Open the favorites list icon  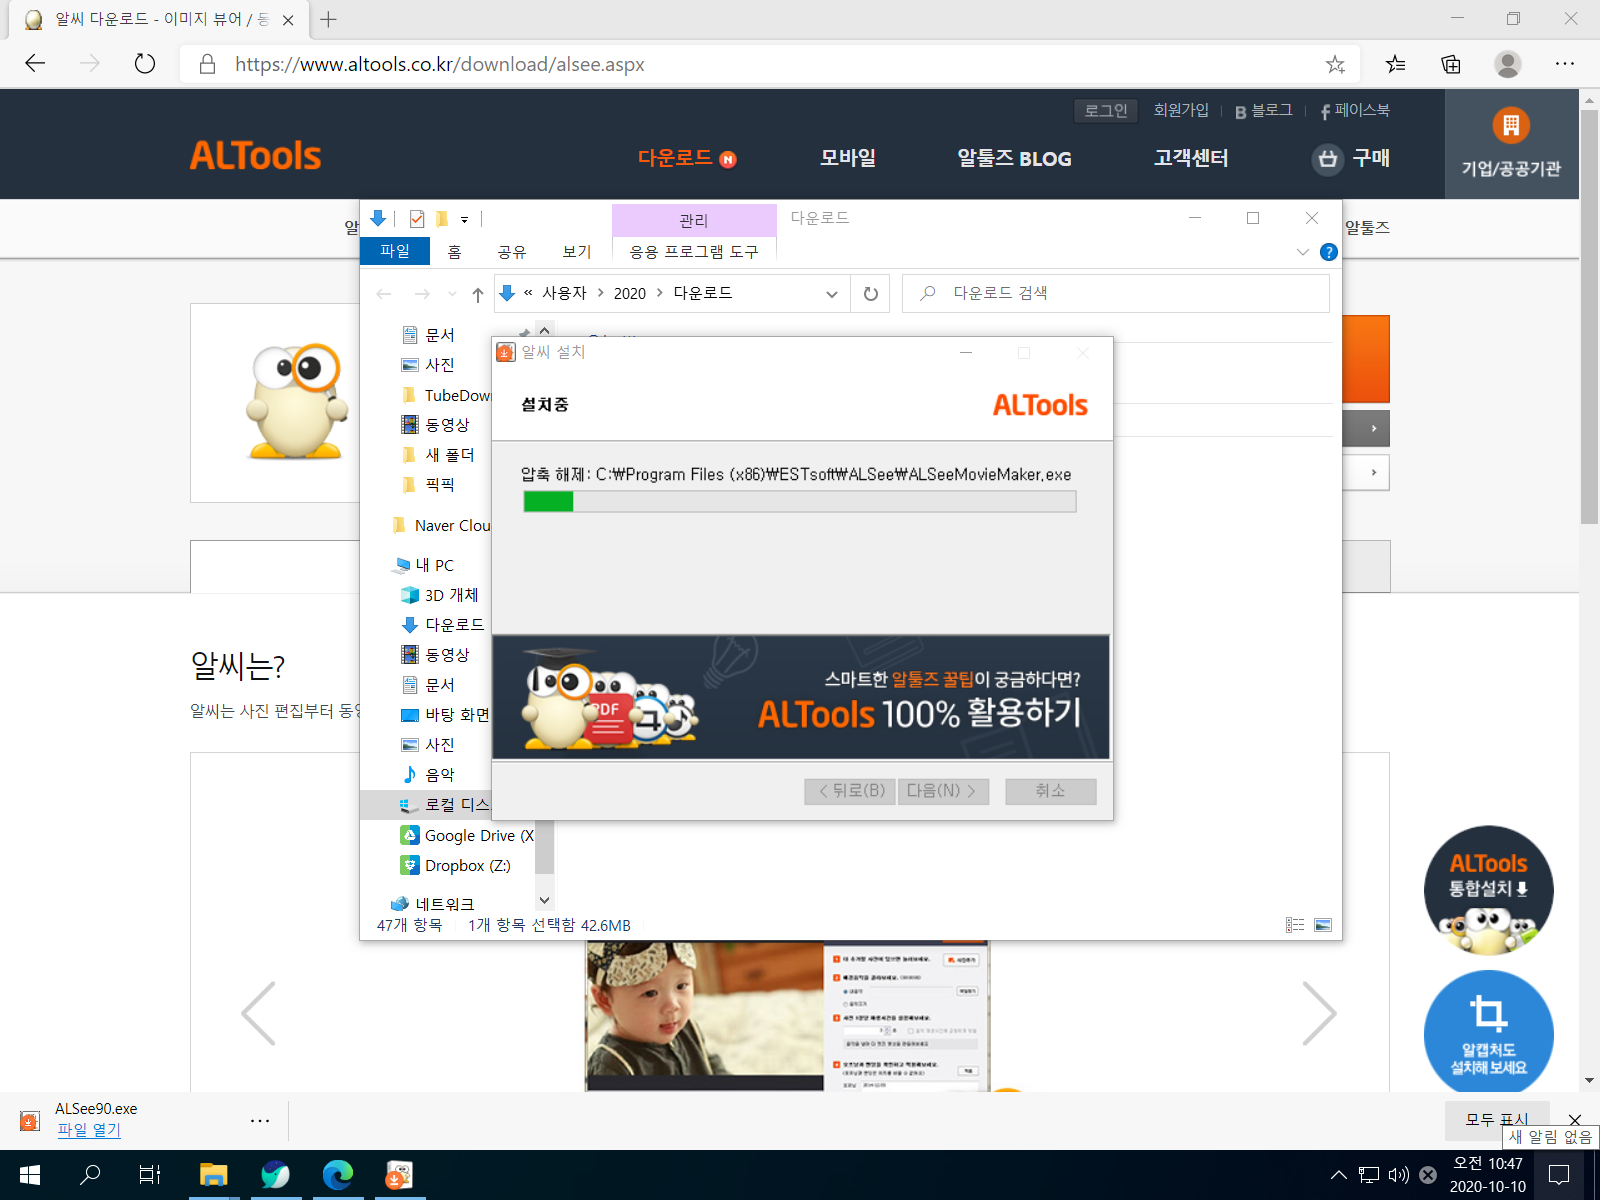pyautogui.click(x=1395, y=64)
